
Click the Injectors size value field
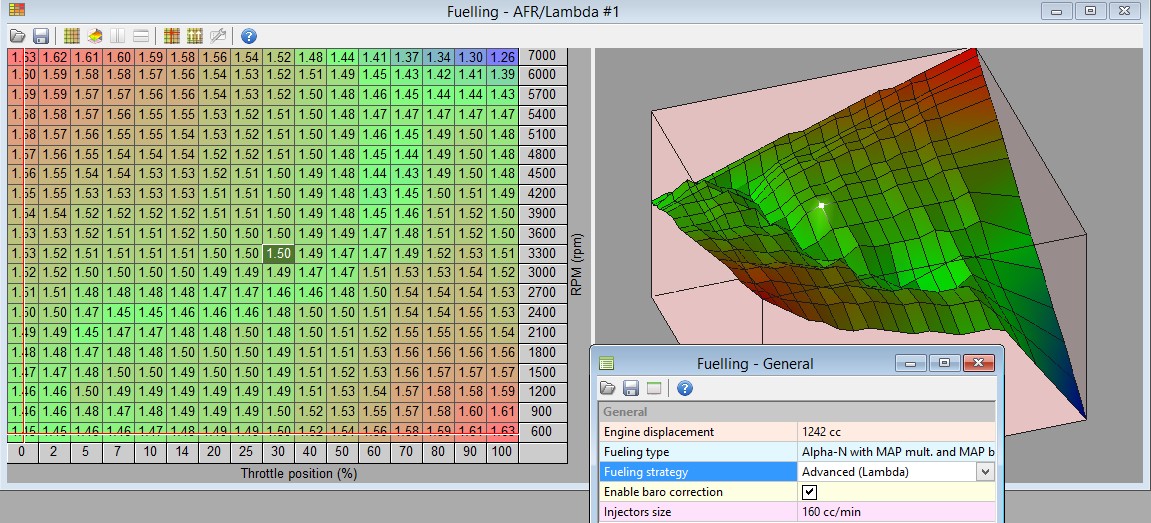(896, 512)
